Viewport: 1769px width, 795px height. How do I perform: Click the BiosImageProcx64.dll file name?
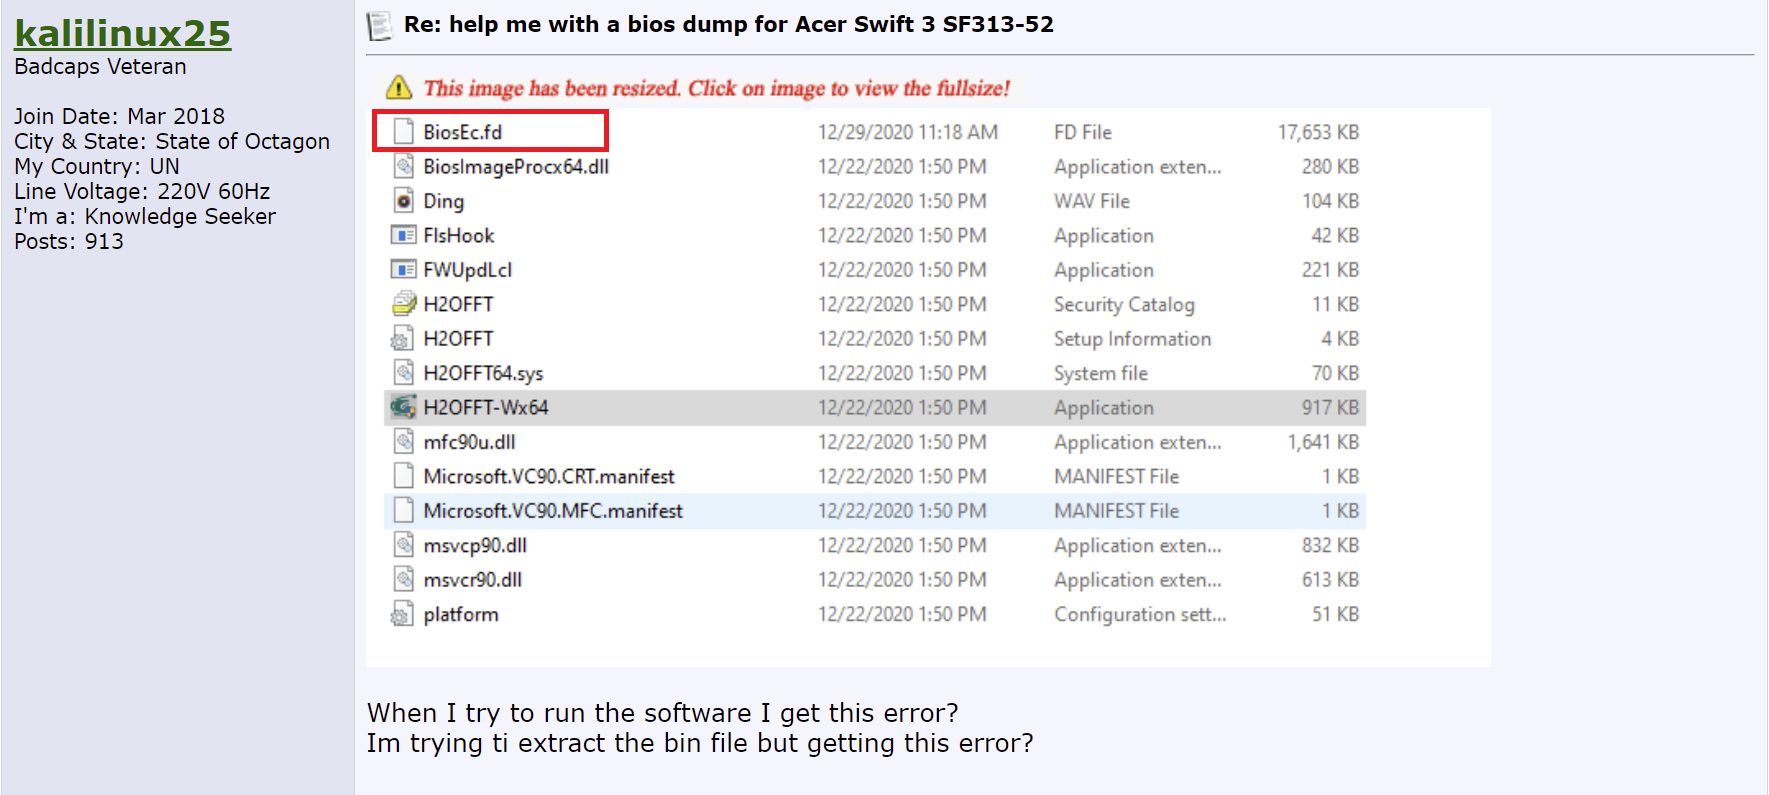point(516,167)
